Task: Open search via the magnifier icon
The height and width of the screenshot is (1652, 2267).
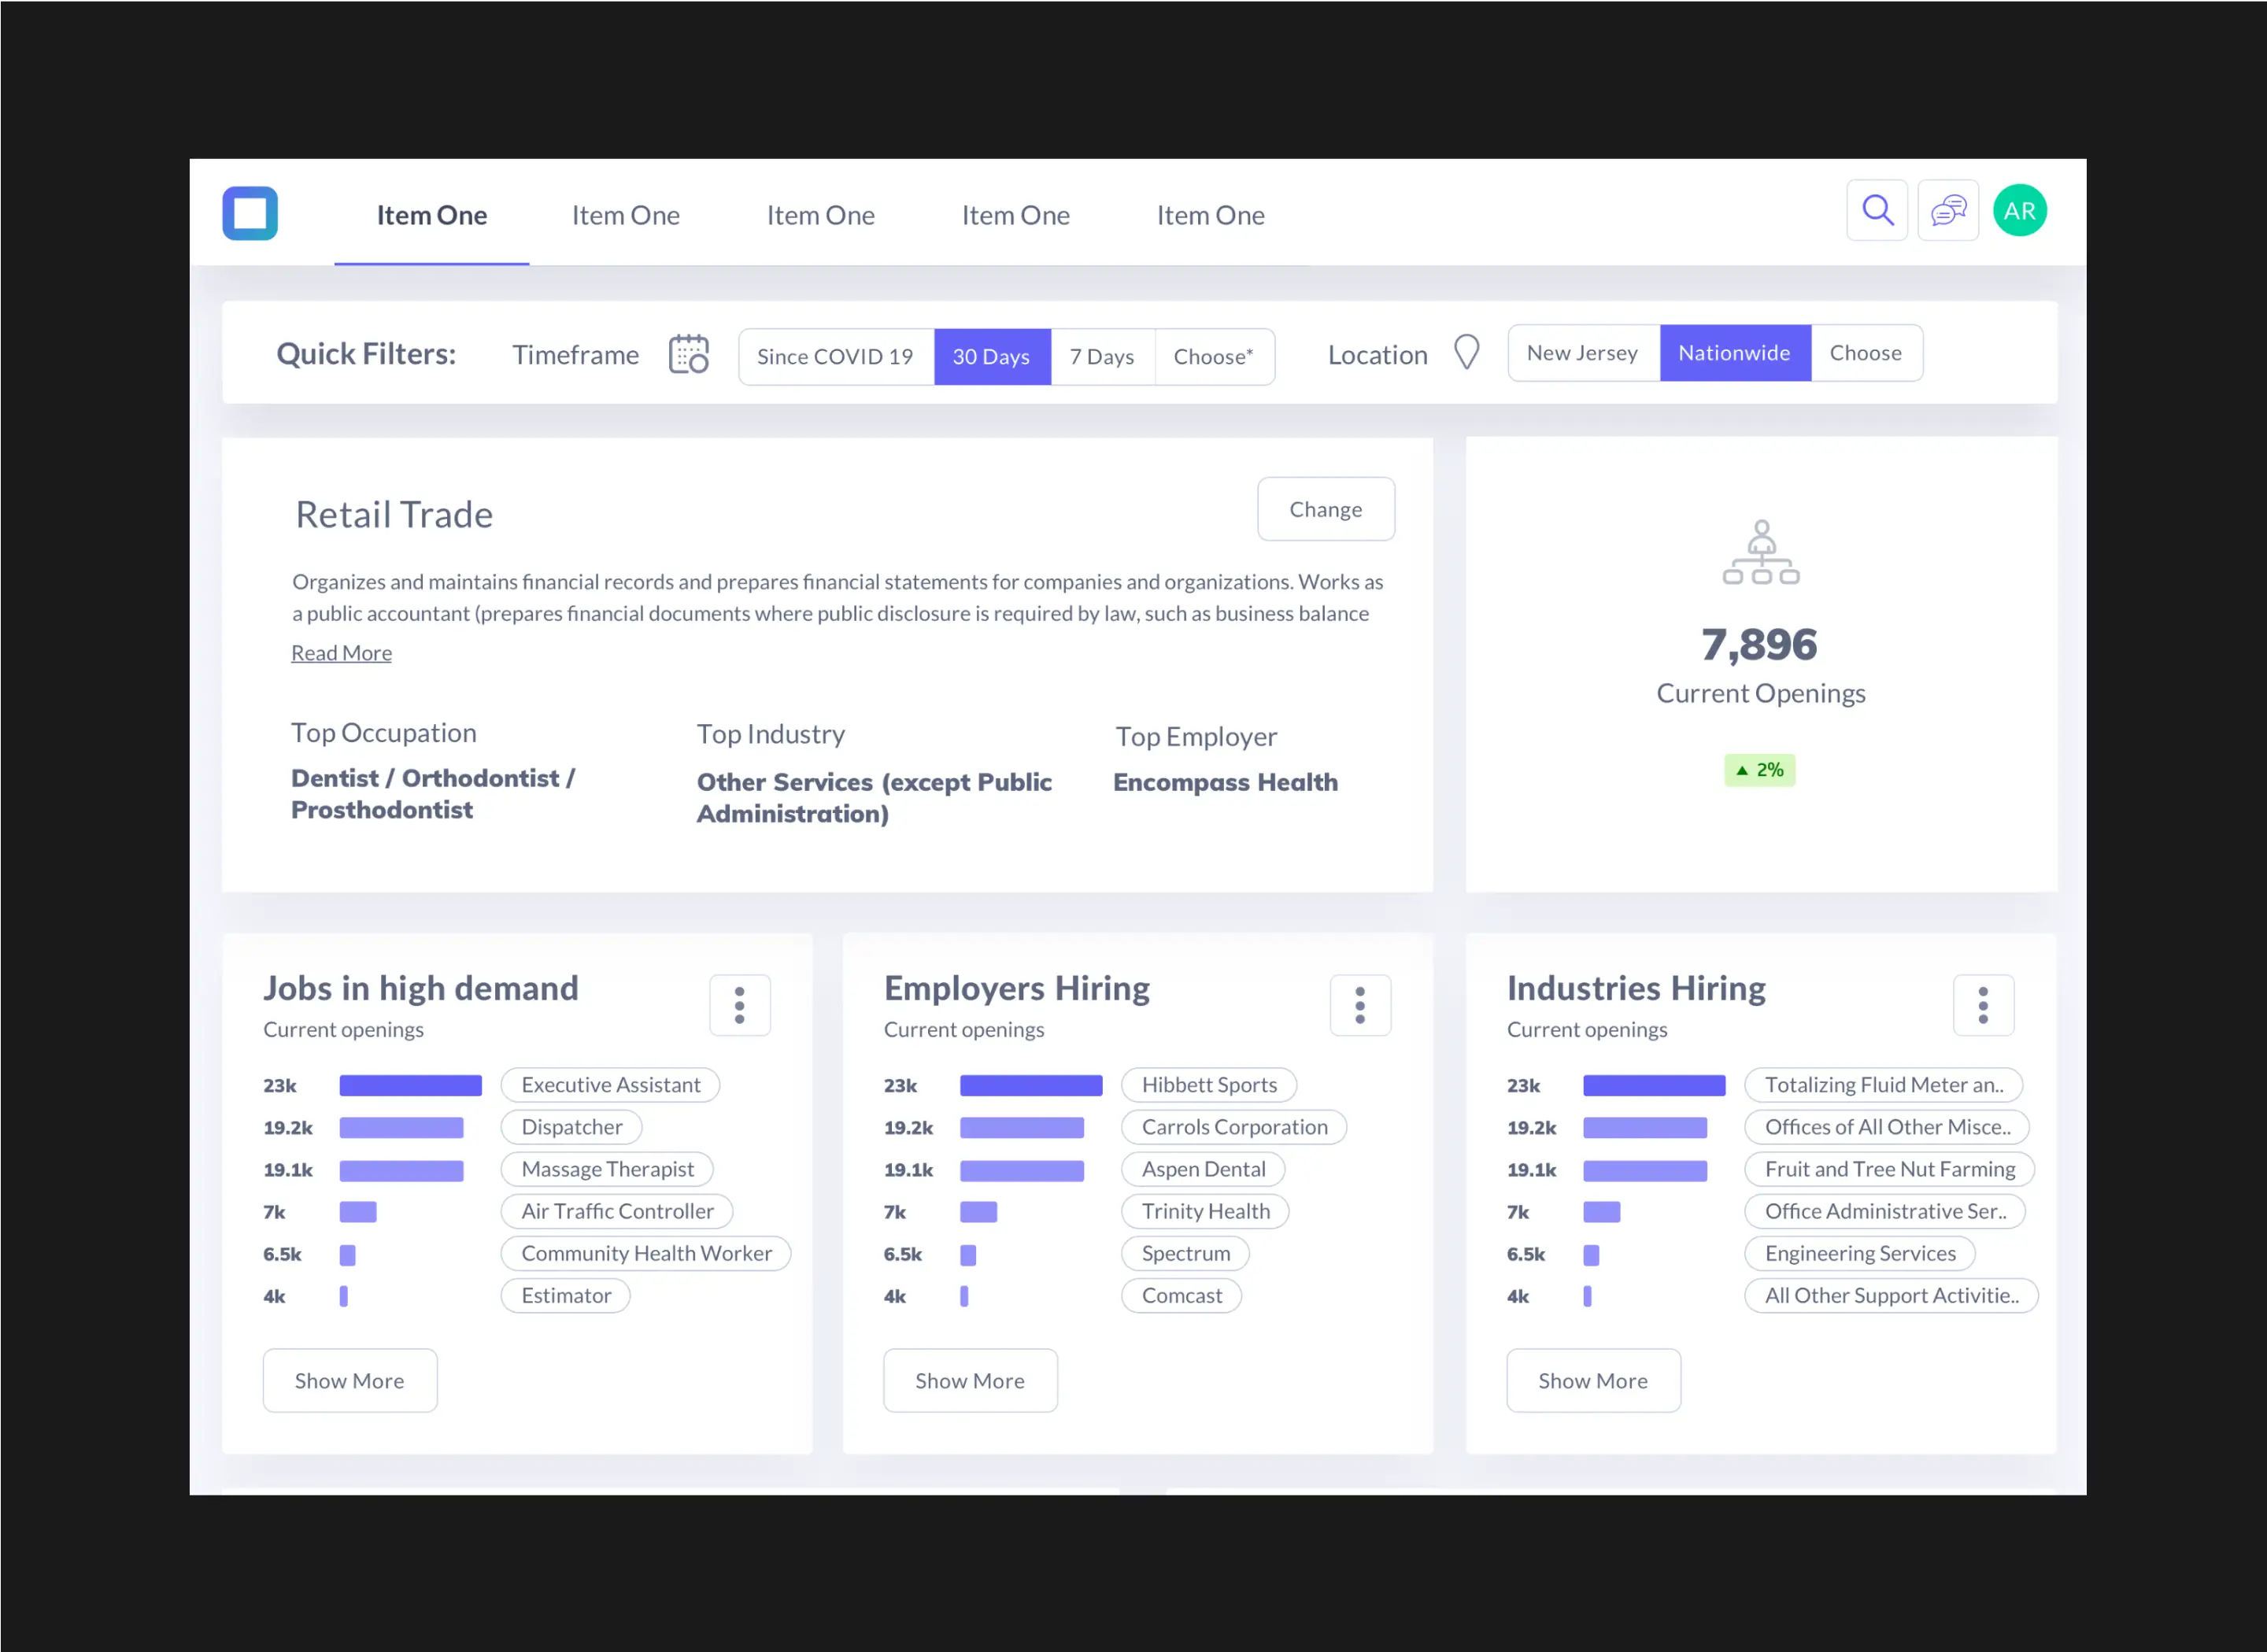Action: coord(1877,211)
